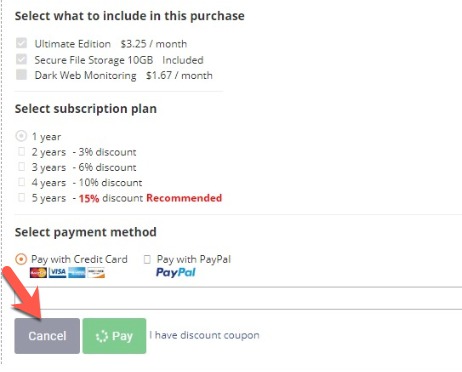This screenshot has width=462, height=372.
Task: Click the Discover card icon
Action: click(x=96, y=273)
